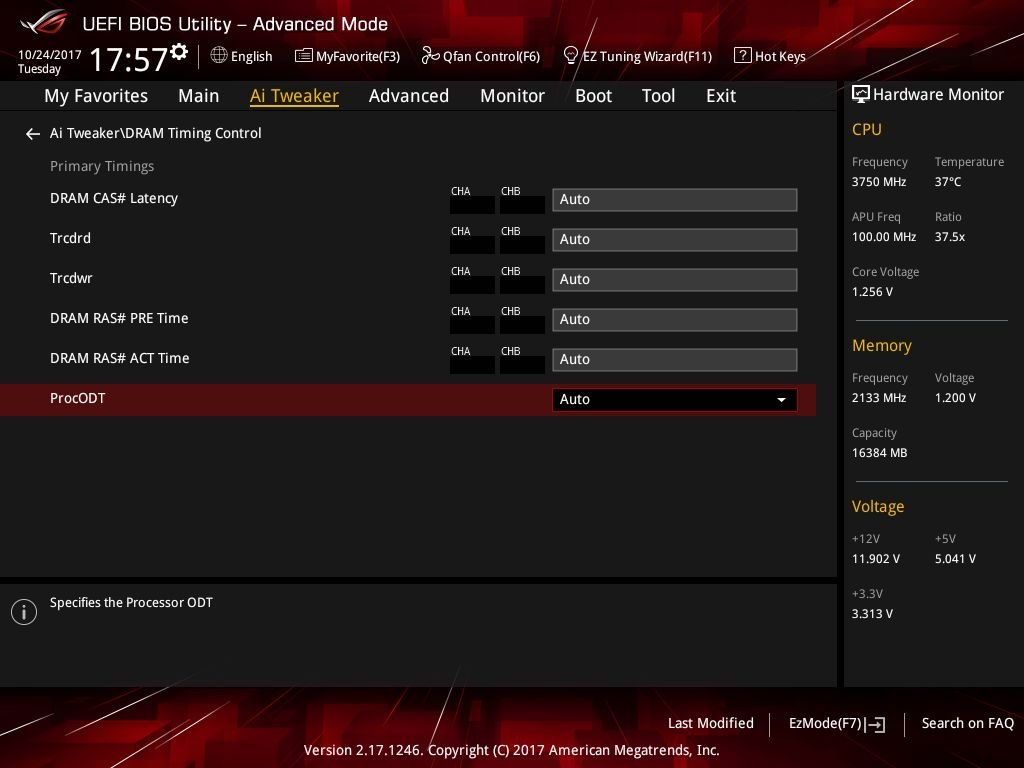Image resolution: width=1024 pixels, height=768 pixels.
Task: Click the Ai Tweaker\DRAM Timing Control breadcrumb
Action: [x=155, y=133]
